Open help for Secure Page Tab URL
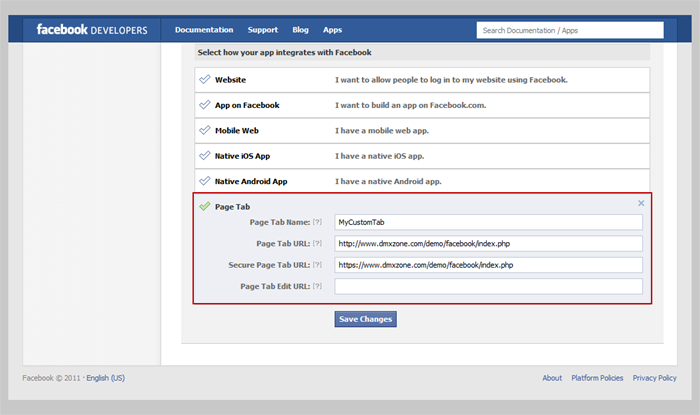700x415 pixels. pyautogui.click(x=317, y=265)
